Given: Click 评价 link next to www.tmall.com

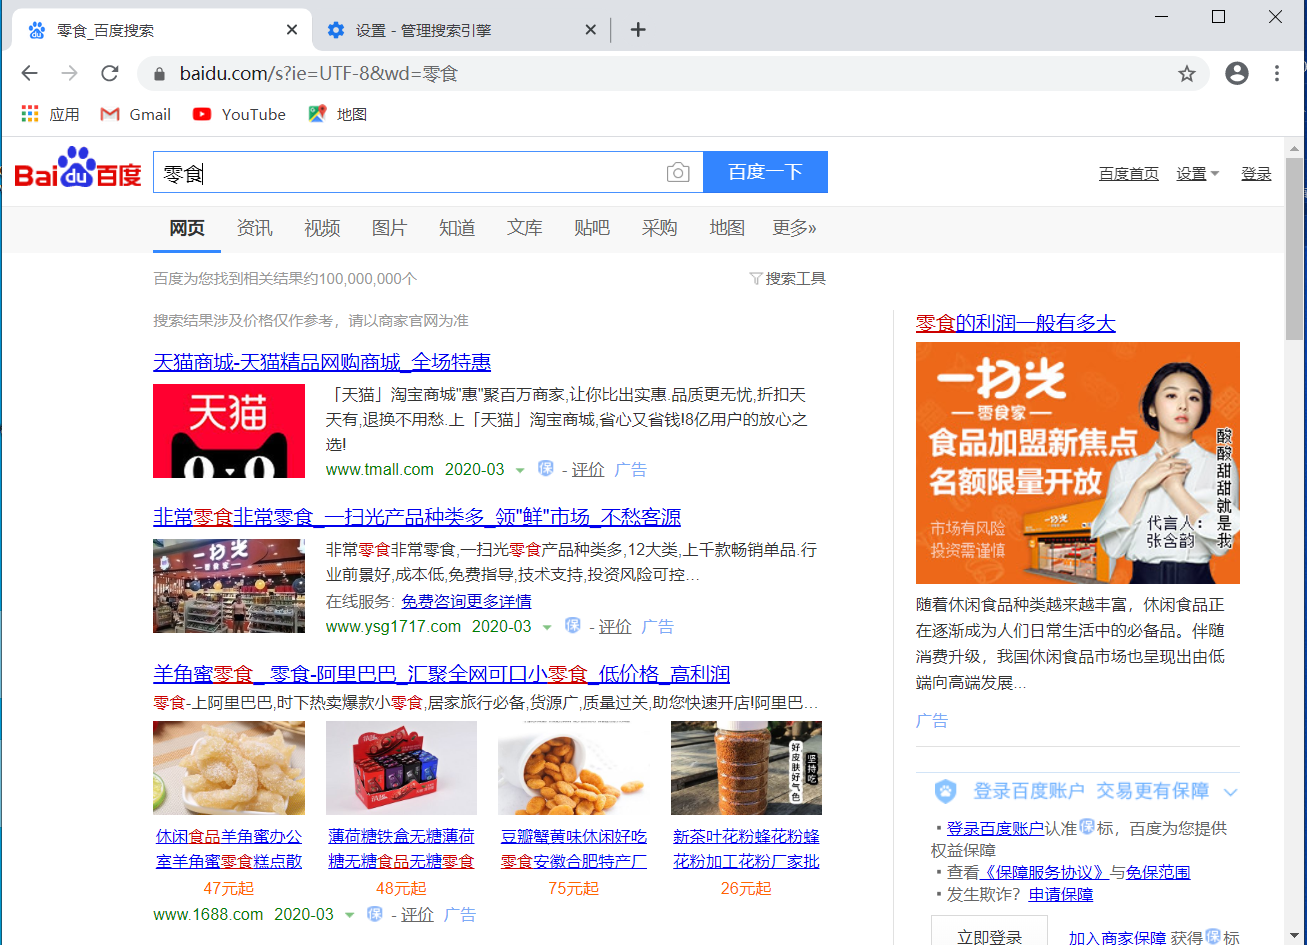Looking at the screenshot, I should pos(588,469).
